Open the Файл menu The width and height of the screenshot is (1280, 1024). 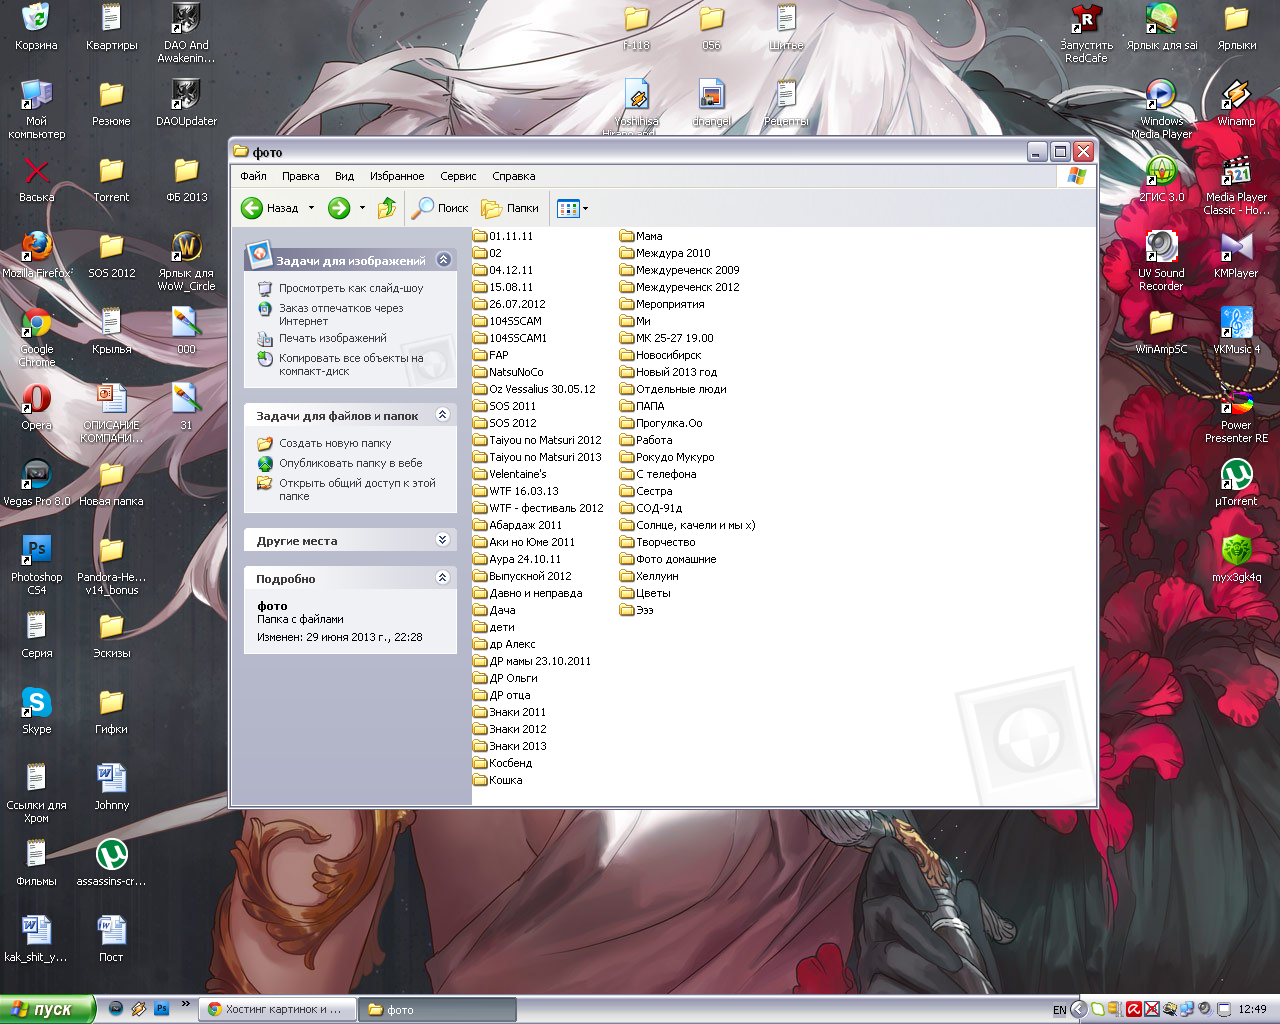(x=253, y=176)
